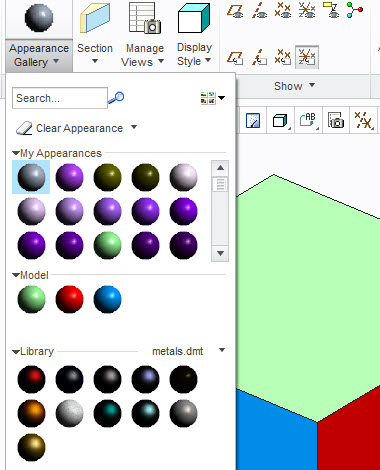Click the Manage Views icon

(x=145, y=18)
